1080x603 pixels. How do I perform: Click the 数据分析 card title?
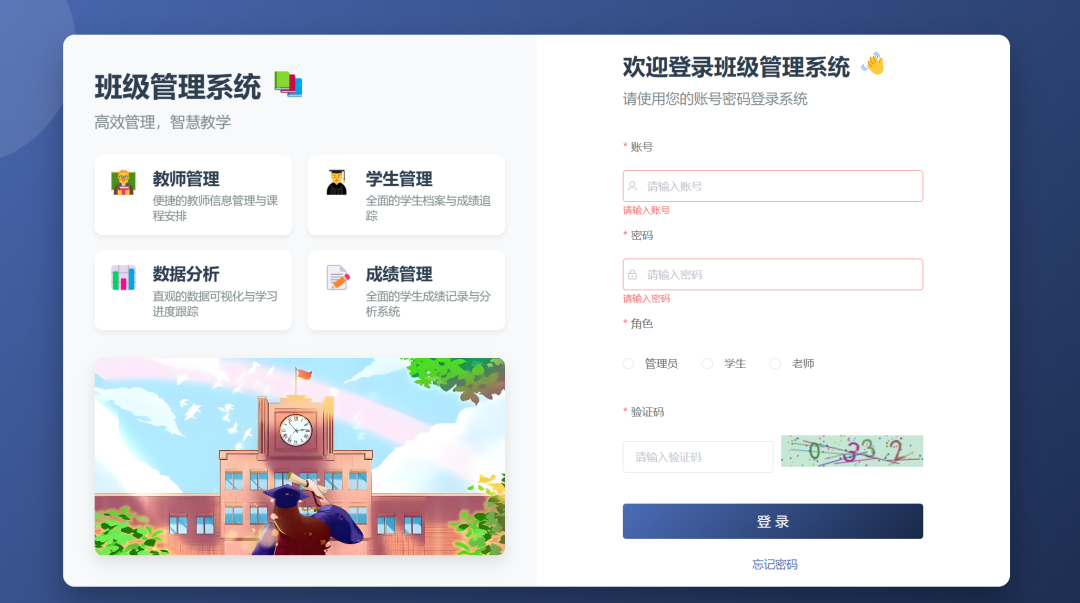pos(186,274)
